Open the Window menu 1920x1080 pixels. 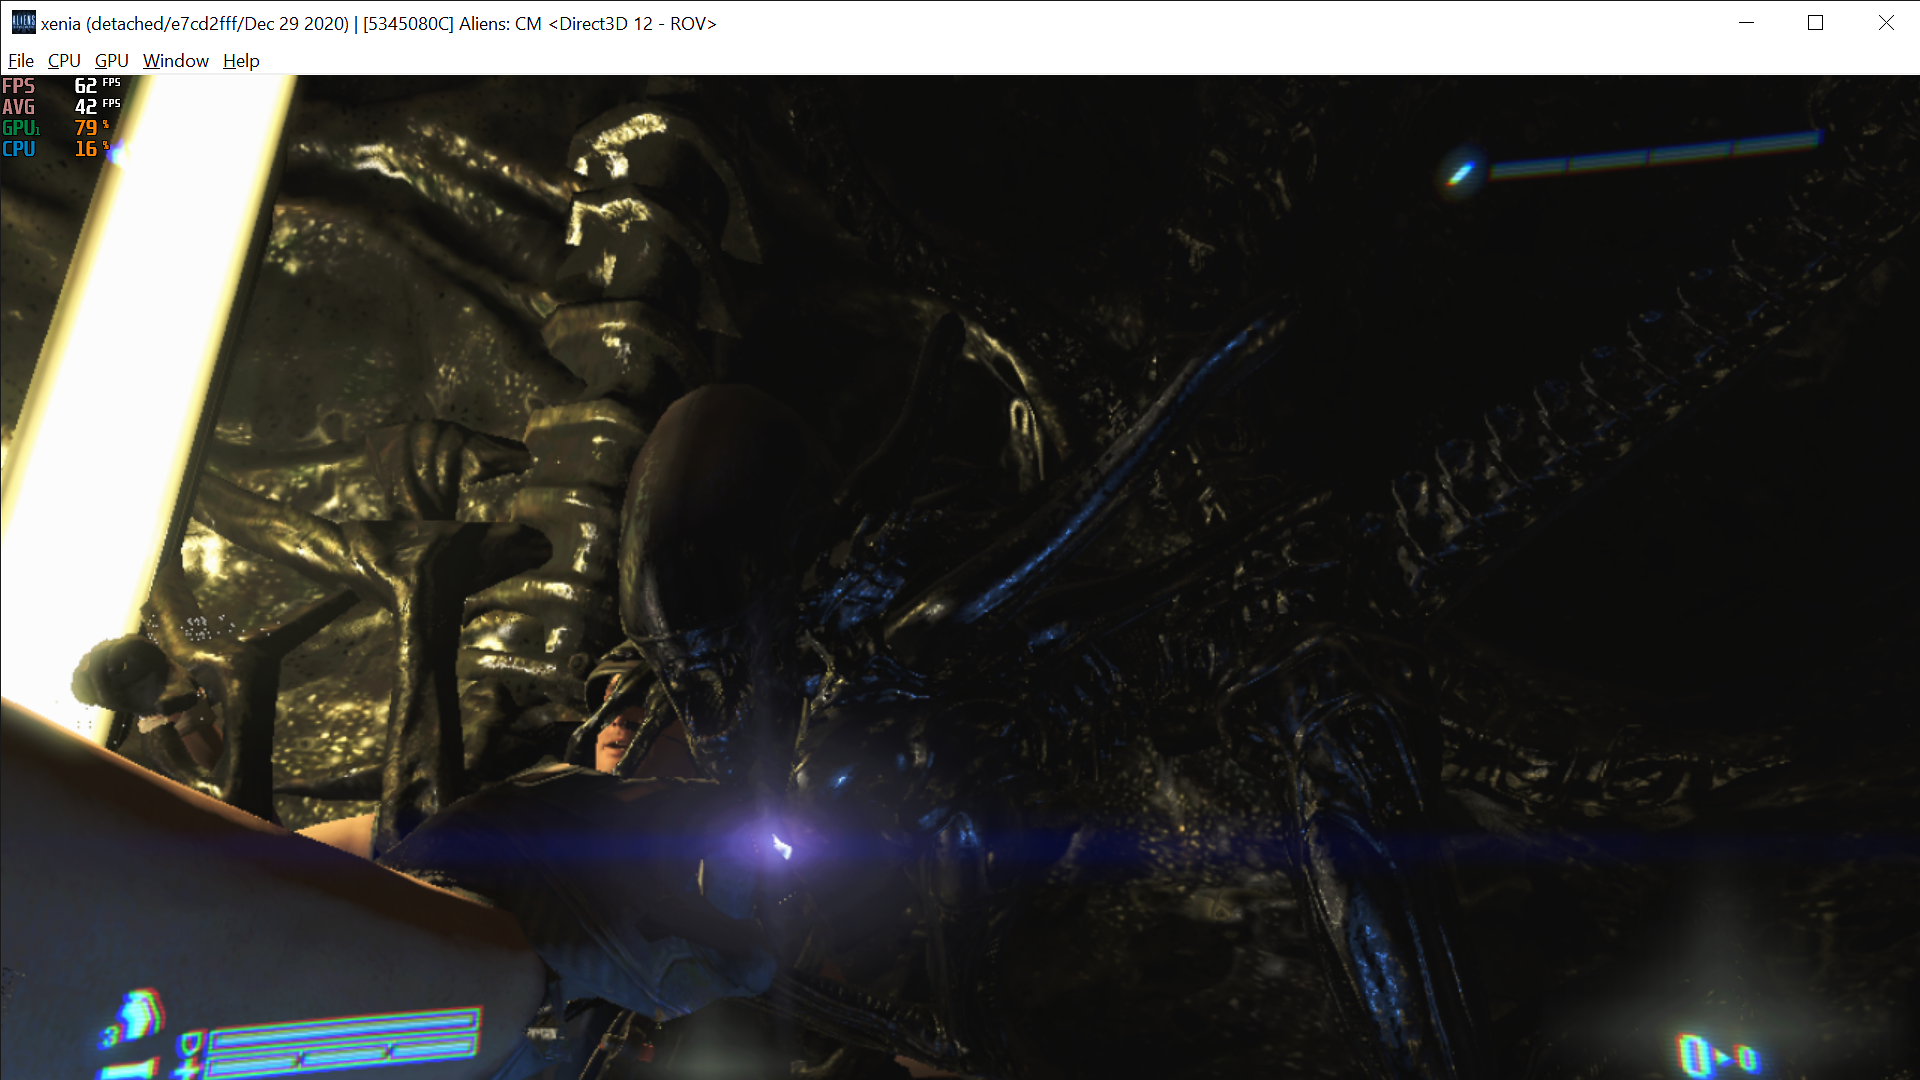175,60
